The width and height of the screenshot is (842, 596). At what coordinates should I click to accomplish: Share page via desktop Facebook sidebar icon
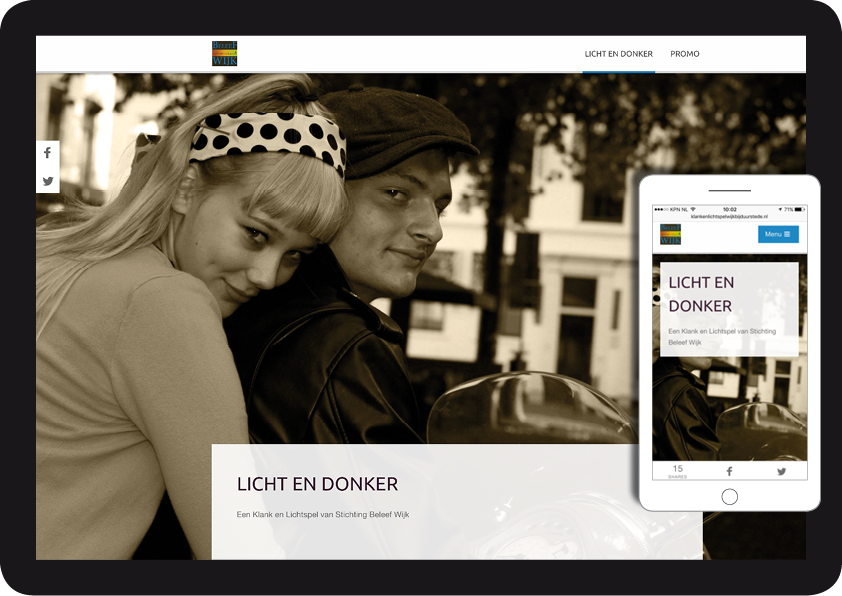tap(47, 153)
